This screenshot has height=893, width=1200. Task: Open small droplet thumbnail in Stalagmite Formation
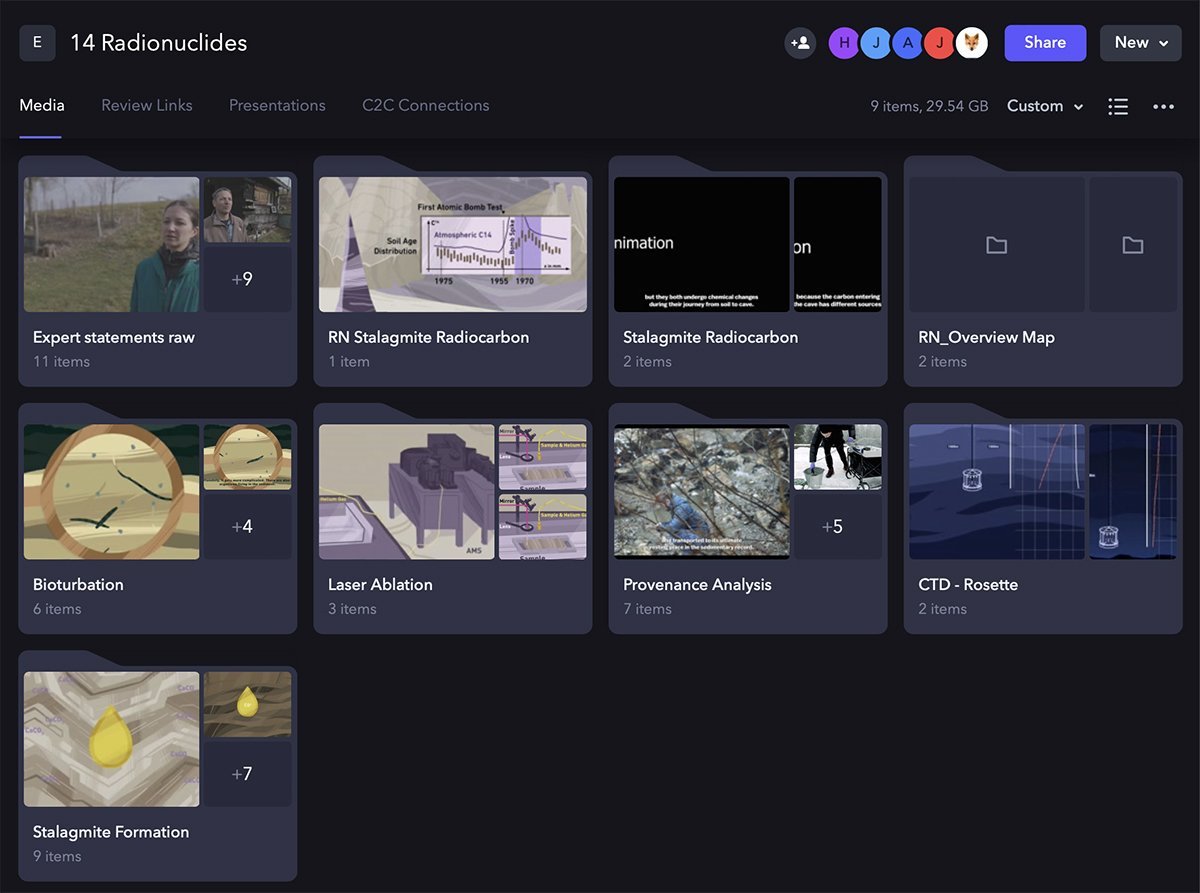[x=248, y=704]
